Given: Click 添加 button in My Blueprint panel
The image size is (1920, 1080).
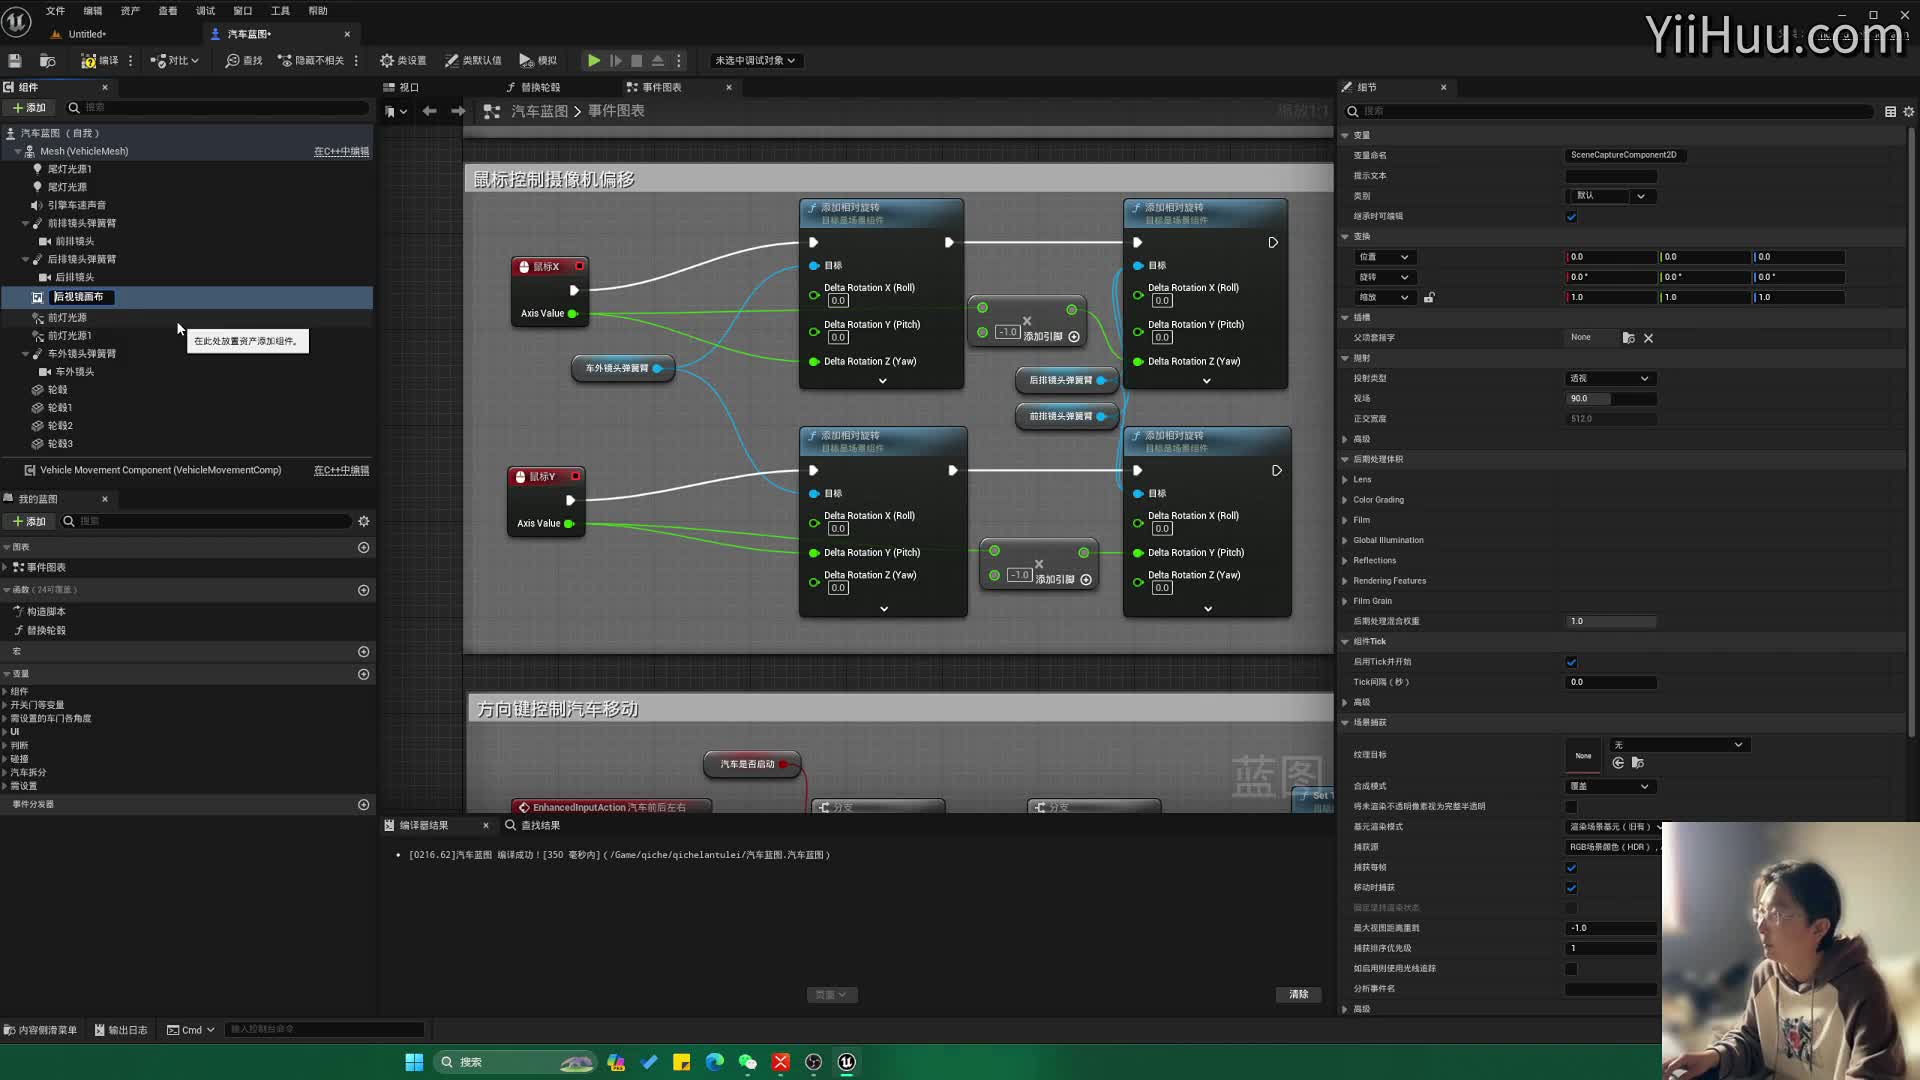Looking at the screenshot, I should 29,522.
